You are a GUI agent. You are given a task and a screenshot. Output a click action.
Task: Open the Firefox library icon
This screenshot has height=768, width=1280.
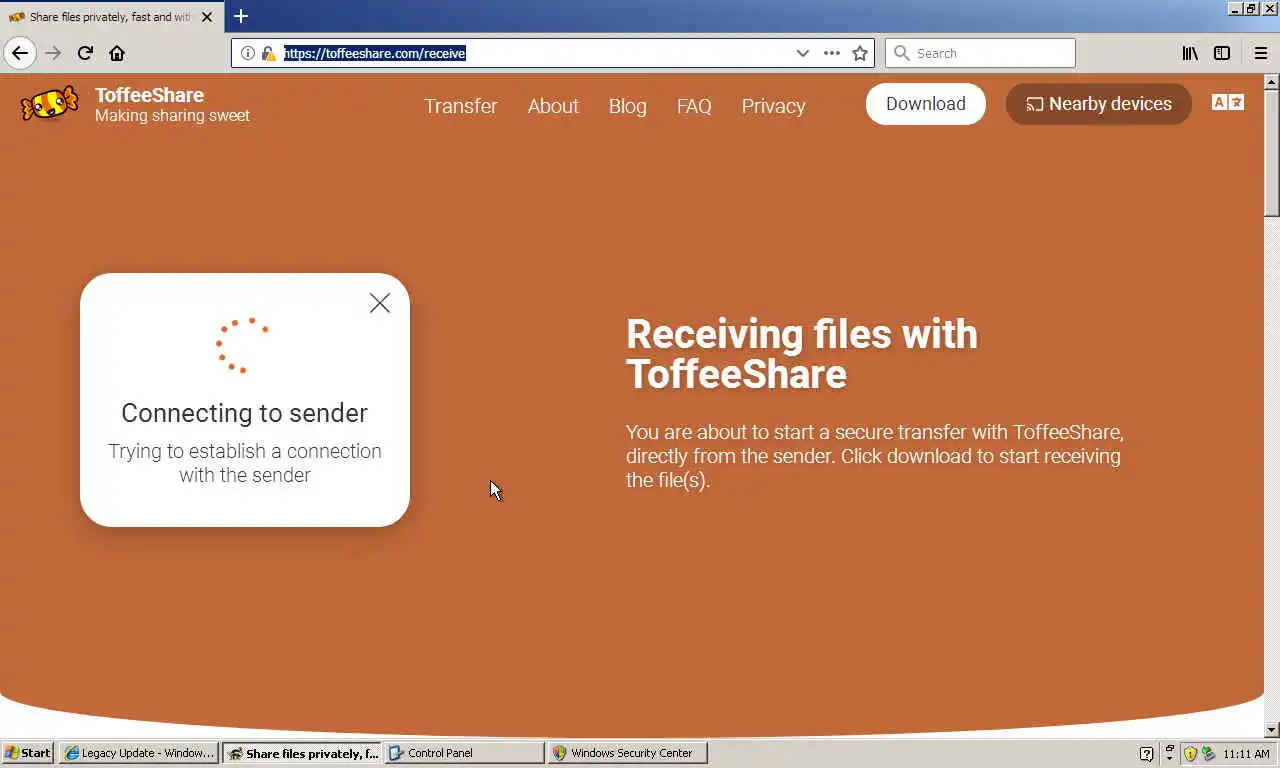(1190, 53)
